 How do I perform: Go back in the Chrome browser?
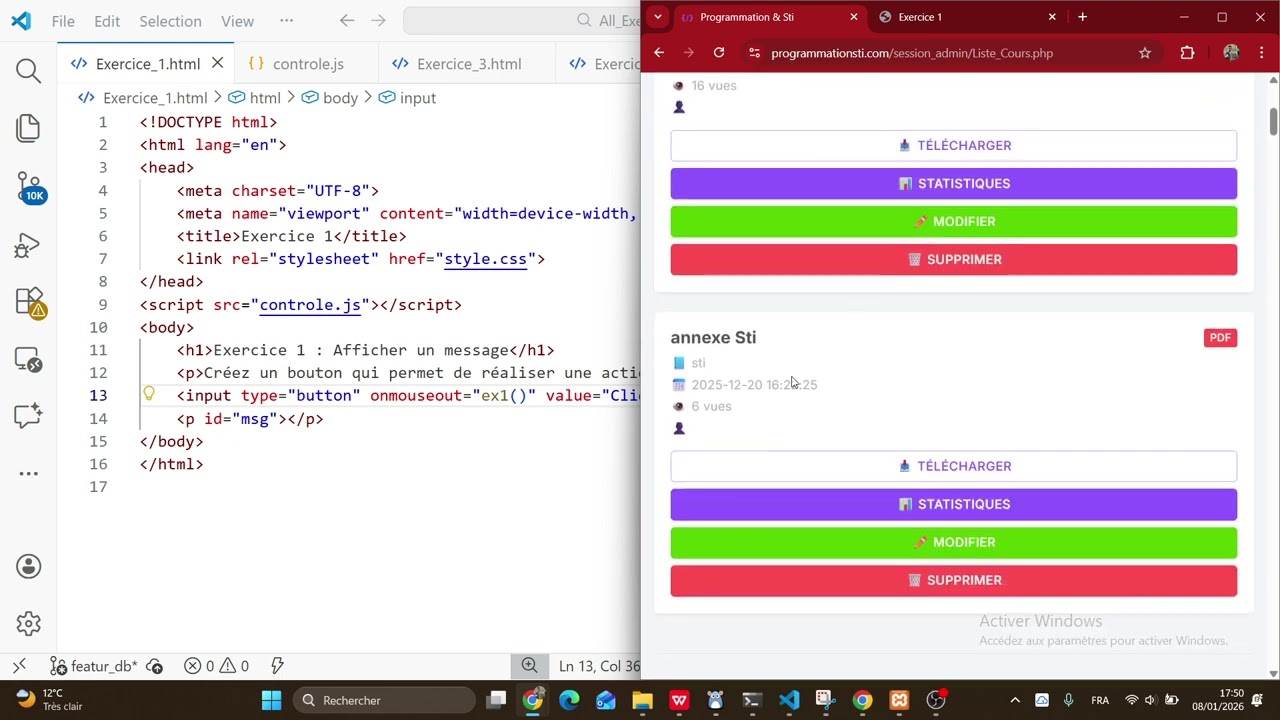click(659, 53)
